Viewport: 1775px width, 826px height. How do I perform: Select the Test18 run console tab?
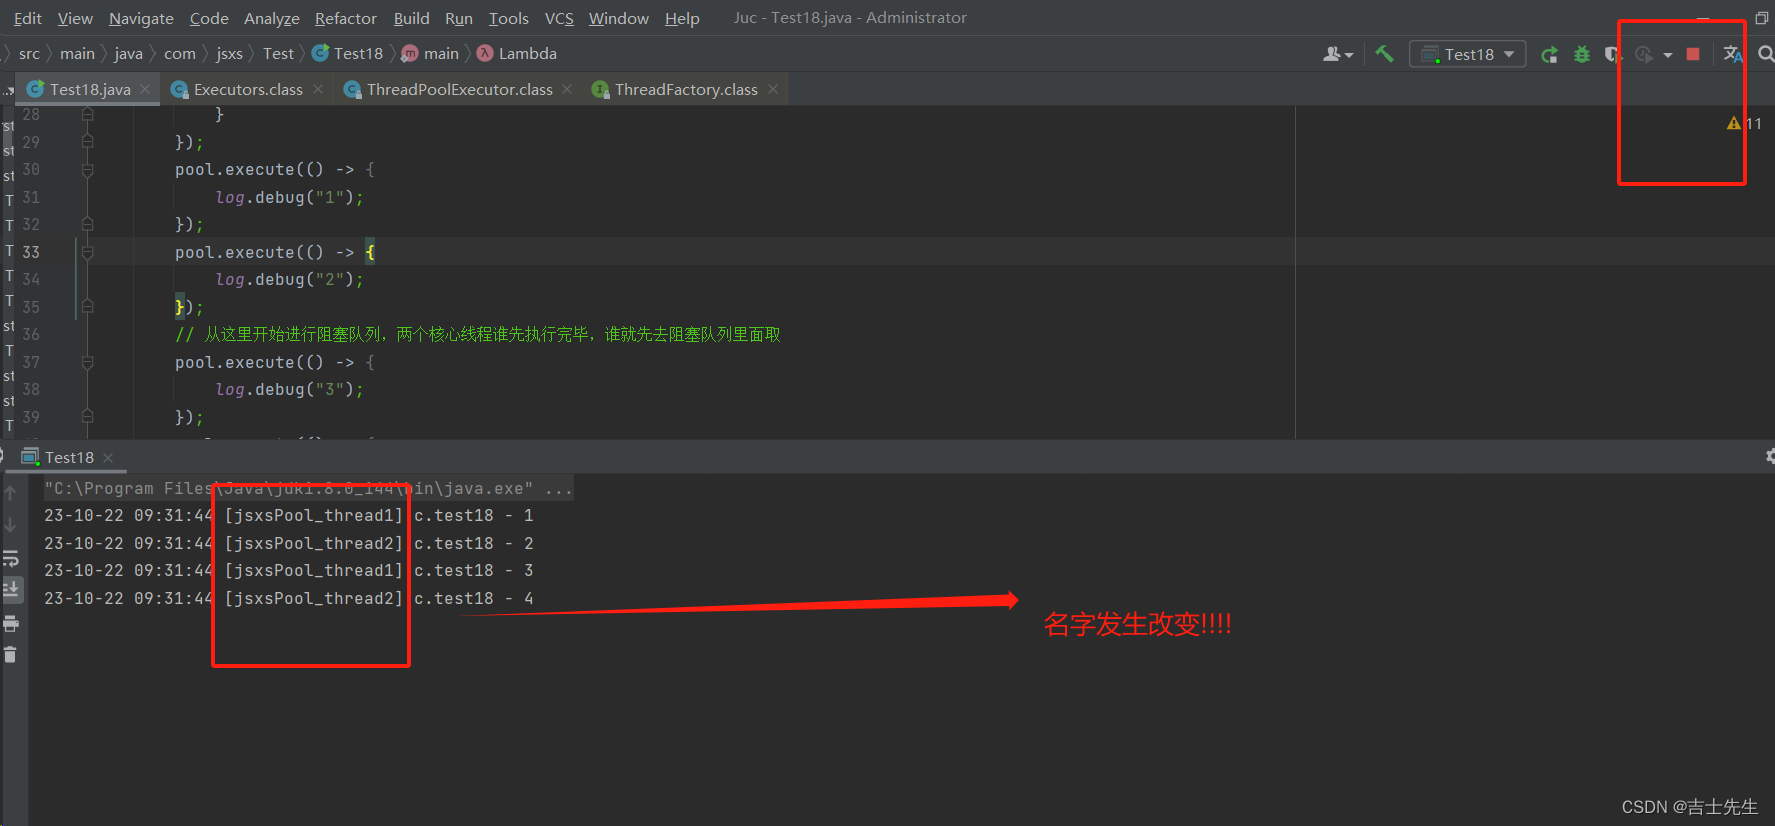click(69, 457)
